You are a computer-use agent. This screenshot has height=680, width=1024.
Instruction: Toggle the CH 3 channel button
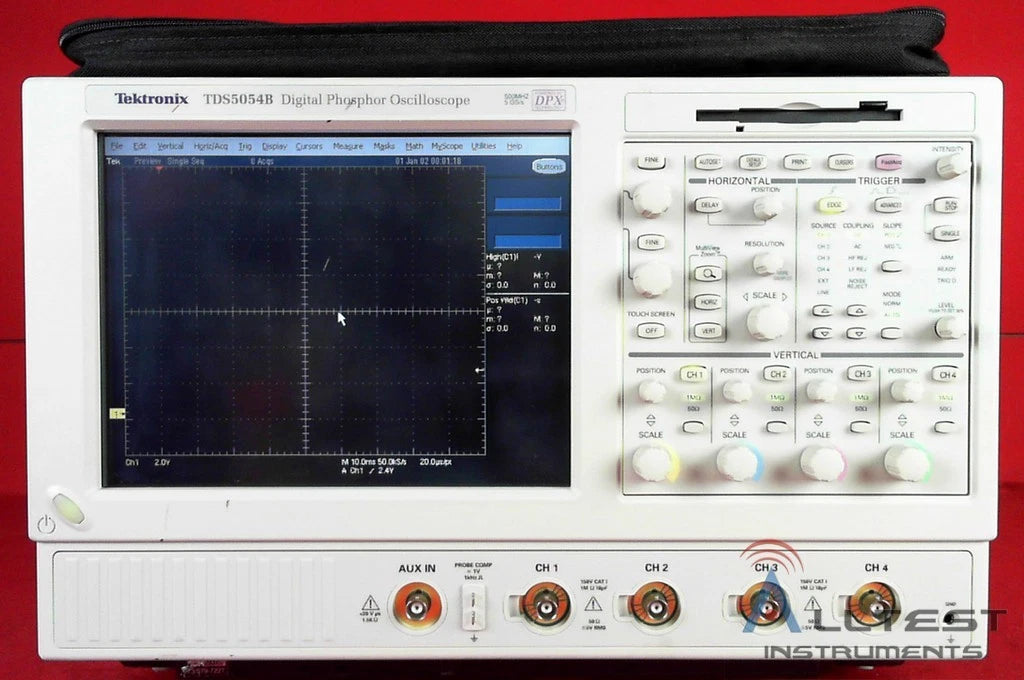(861, 374)
